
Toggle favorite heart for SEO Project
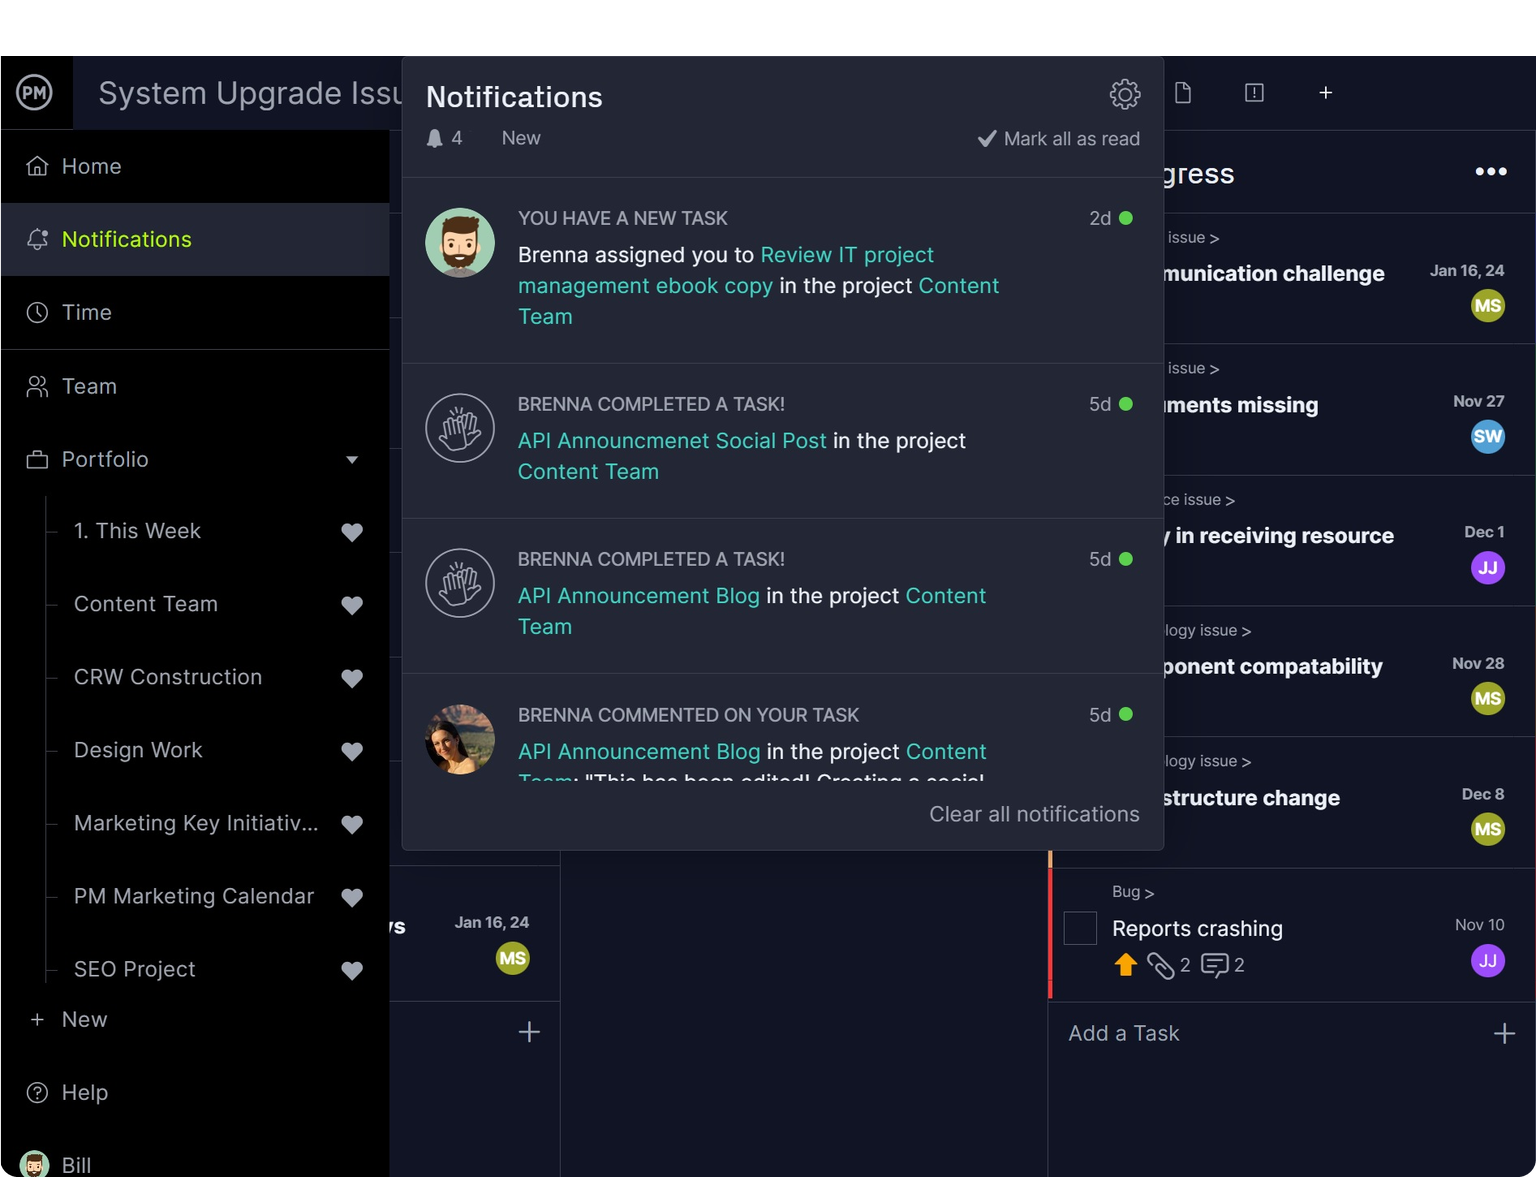coord(352,970)
